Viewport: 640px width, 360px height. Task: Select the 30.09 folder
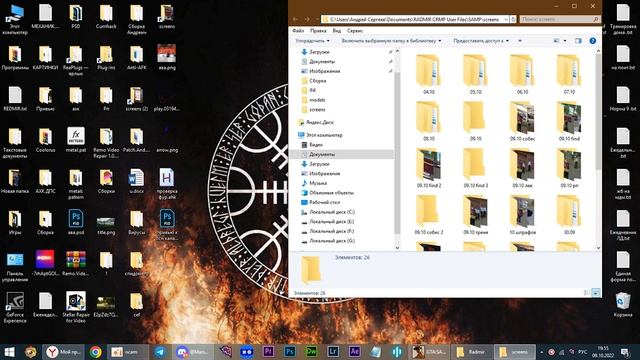tap(569, 215)
